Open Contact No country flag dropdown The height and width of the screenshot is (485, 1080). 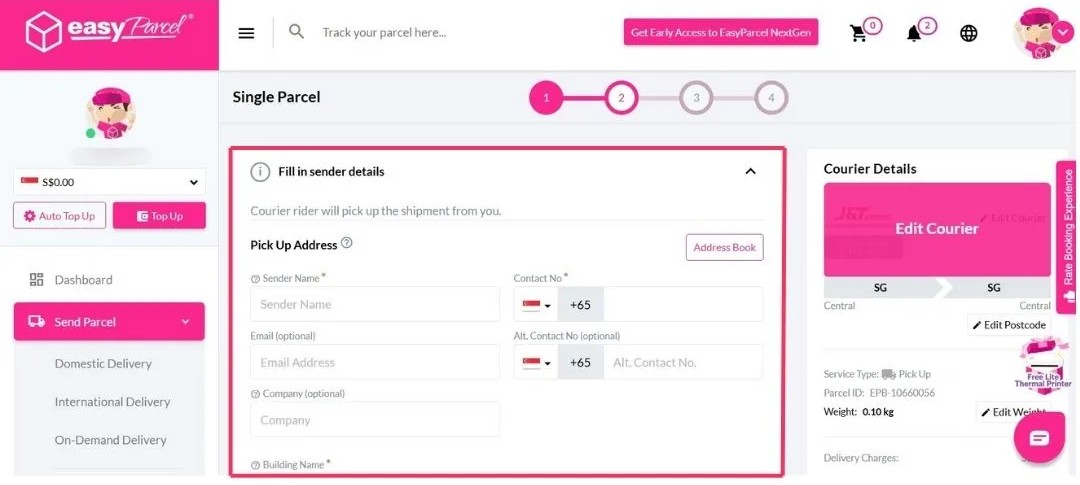536,305
